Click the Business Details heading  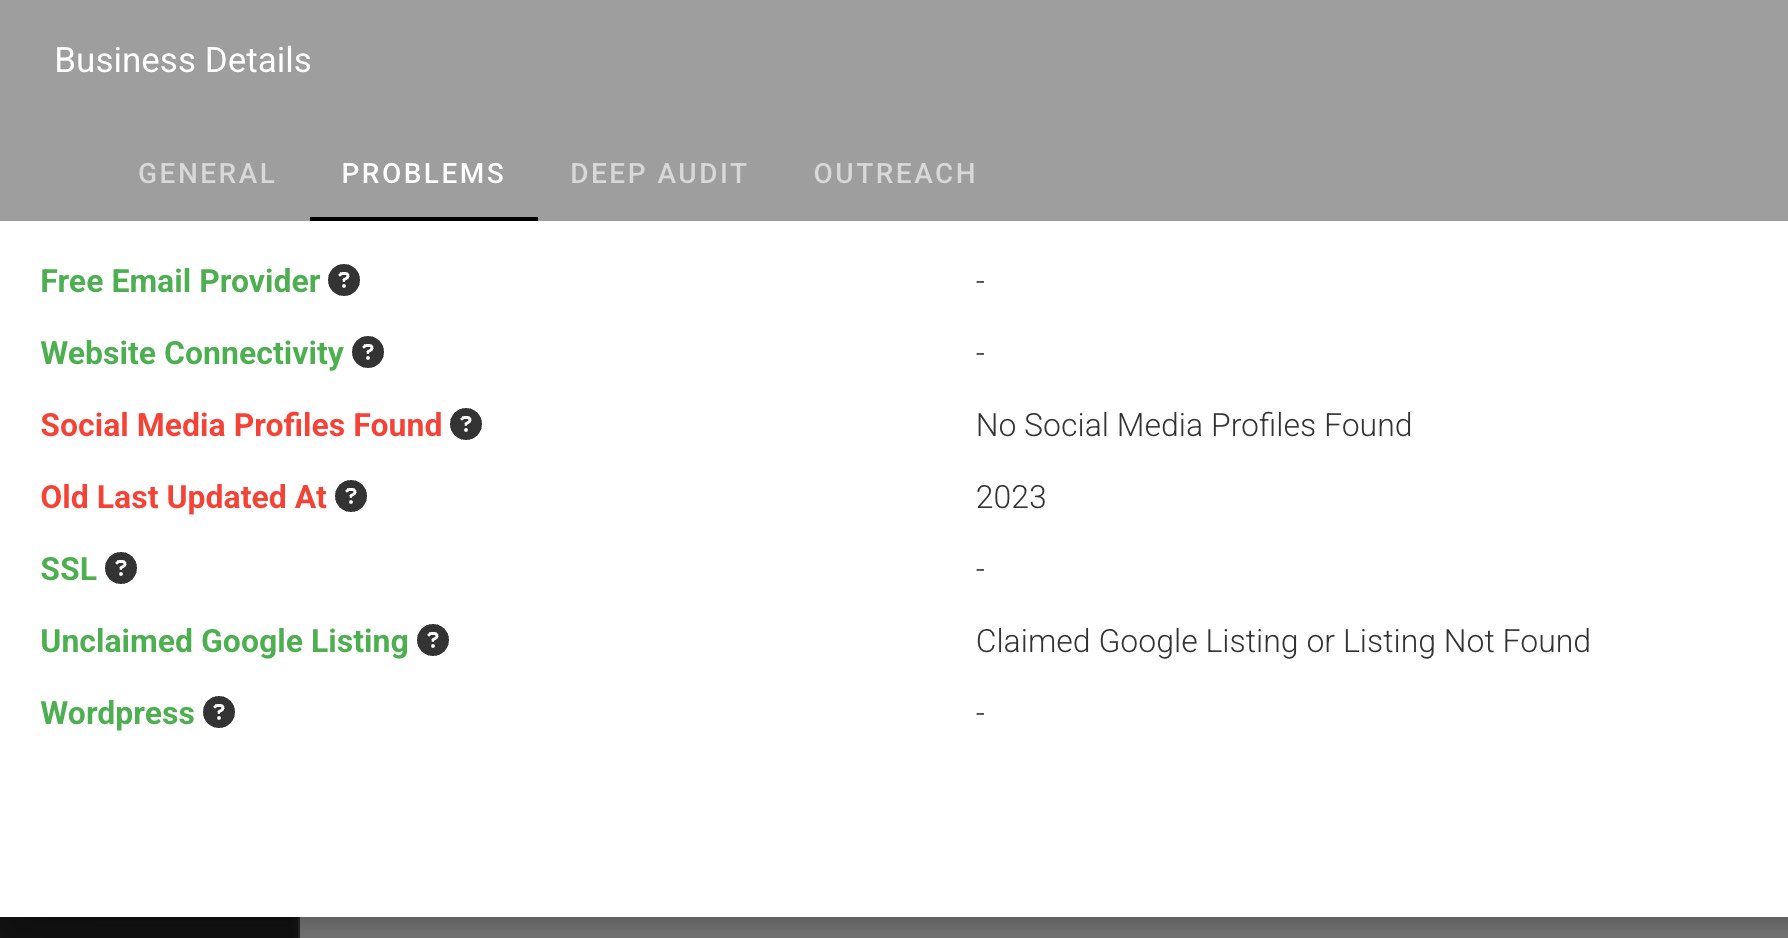coord(183,60)
